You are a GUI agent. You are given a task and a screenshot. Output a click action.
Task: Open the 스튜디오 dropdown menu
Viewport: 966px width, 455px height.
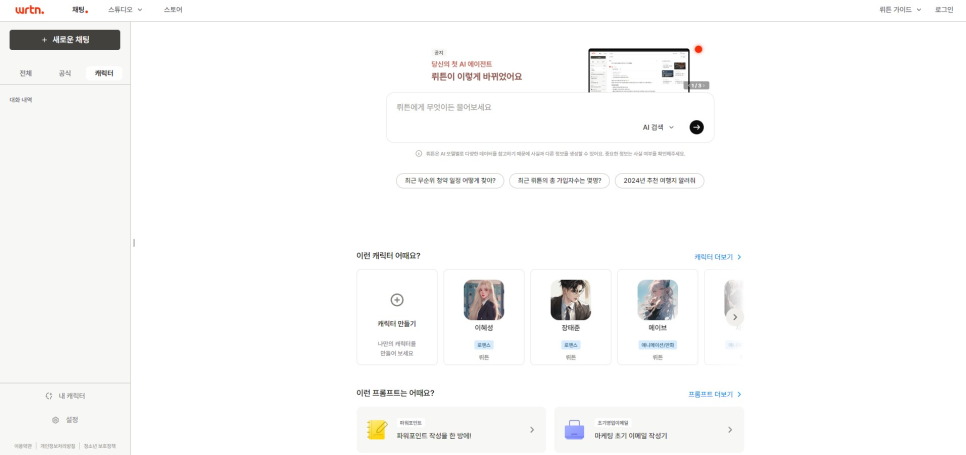pyautogui.click(x=125, y=10)
